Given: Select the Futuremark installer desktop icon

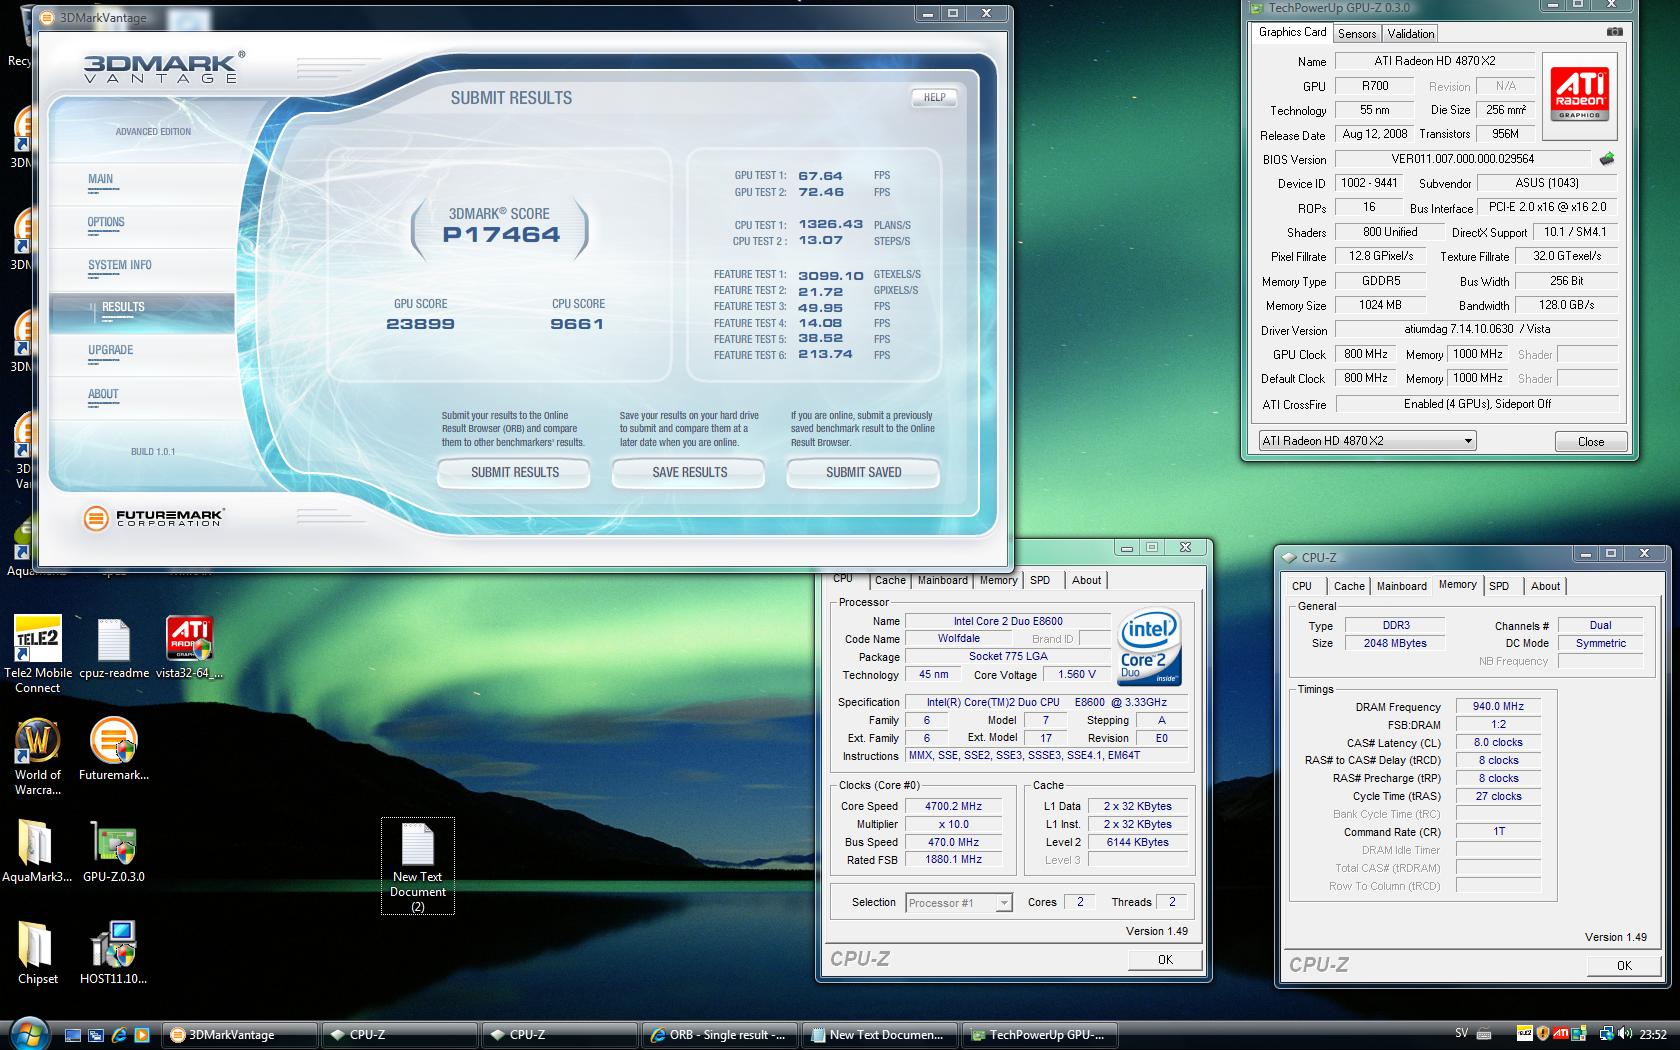Looking at the screenshot, I should click(x=113, y=750).
